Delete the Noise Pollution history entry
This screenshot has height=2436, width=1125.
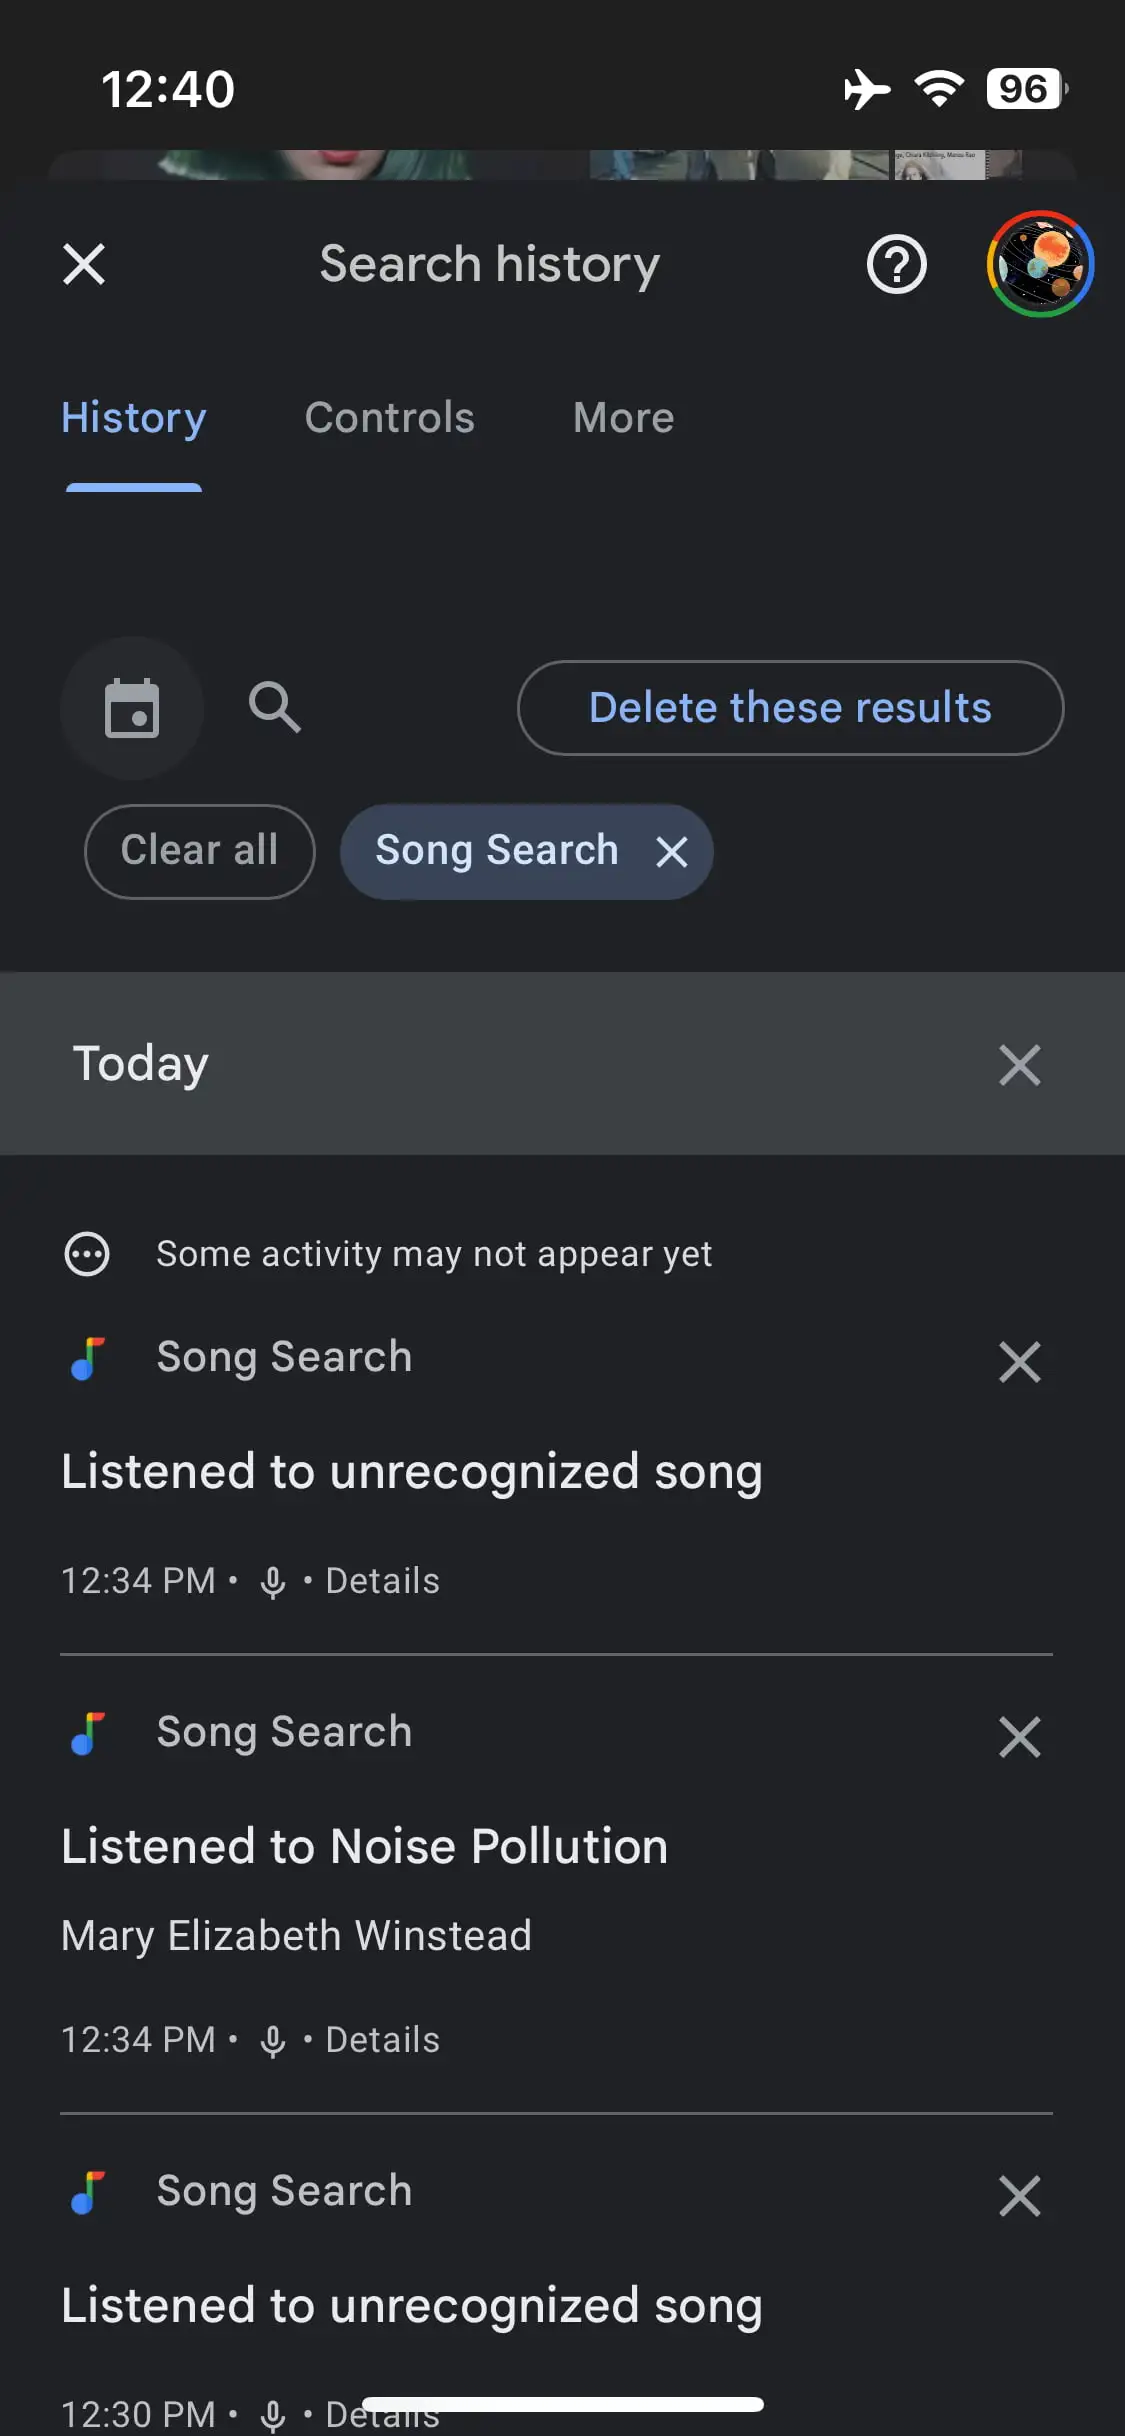click(1019, 1737)
